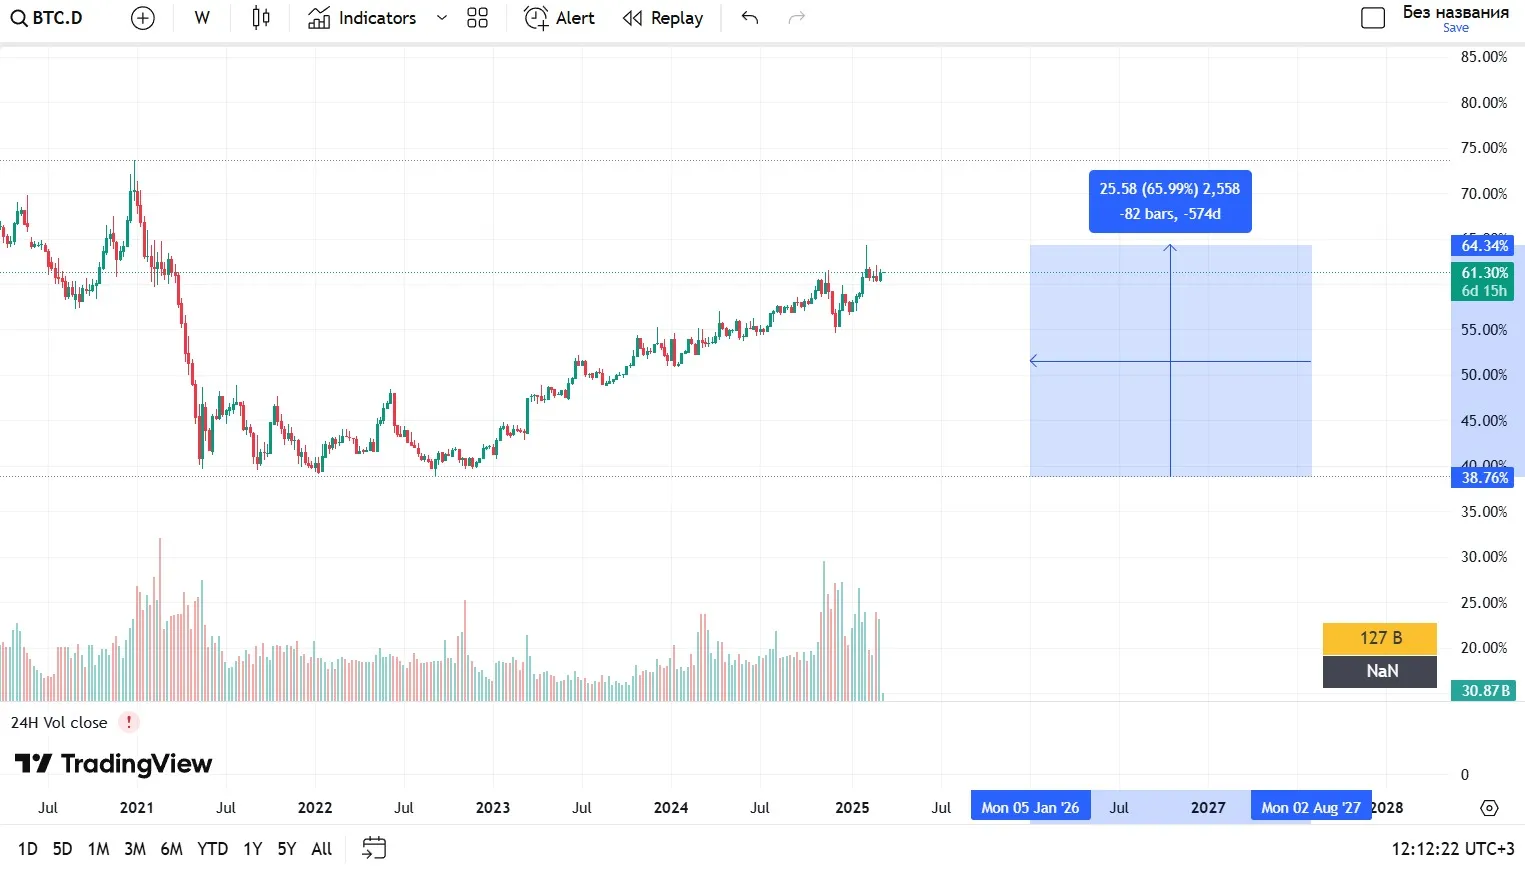Show All data time range

click(x=322, y=849)
